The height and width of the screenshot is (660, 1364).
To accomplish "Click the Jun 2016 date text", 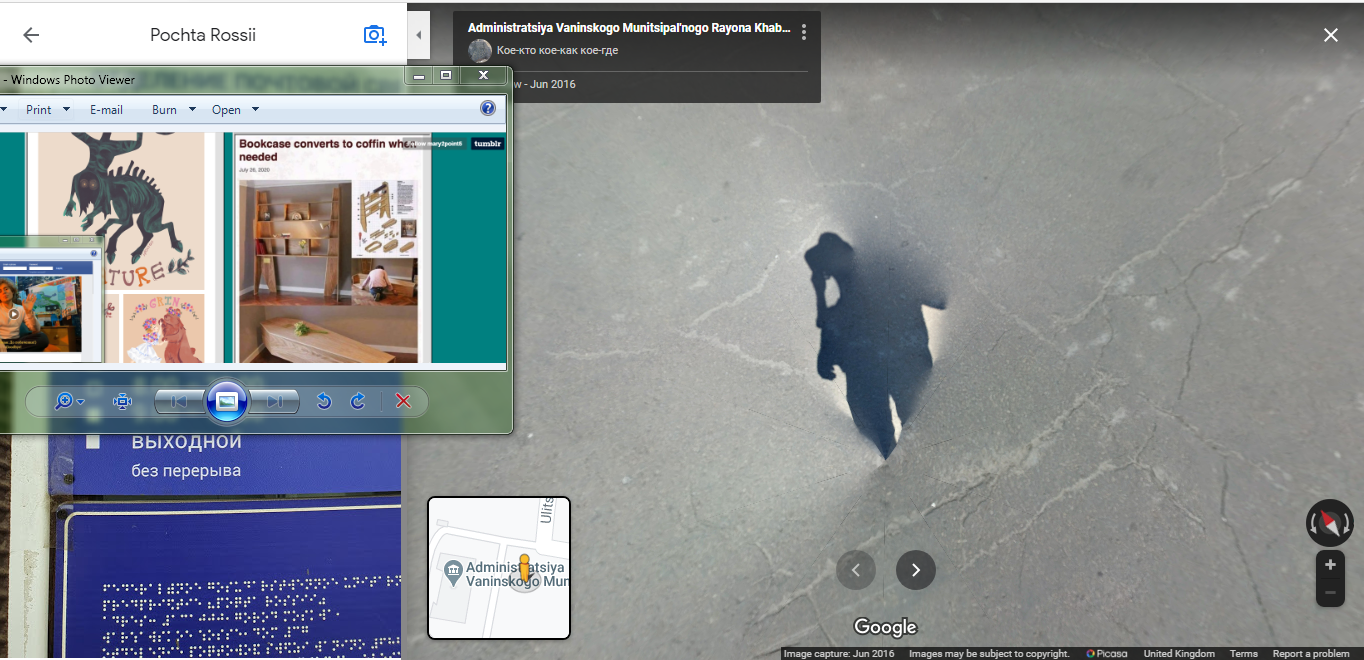I will [553, 84].
